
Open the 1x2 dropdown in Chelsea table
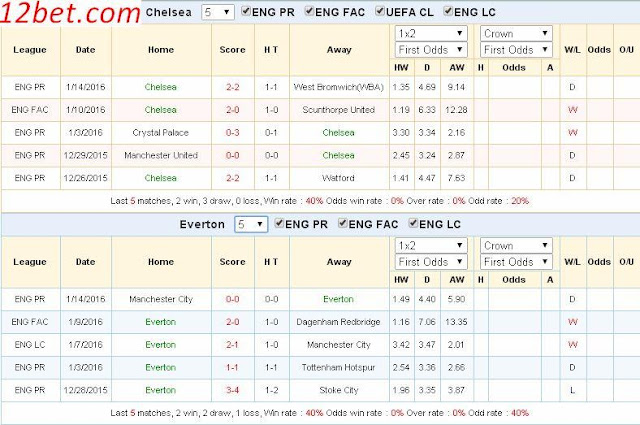click(x=431, y=33)
